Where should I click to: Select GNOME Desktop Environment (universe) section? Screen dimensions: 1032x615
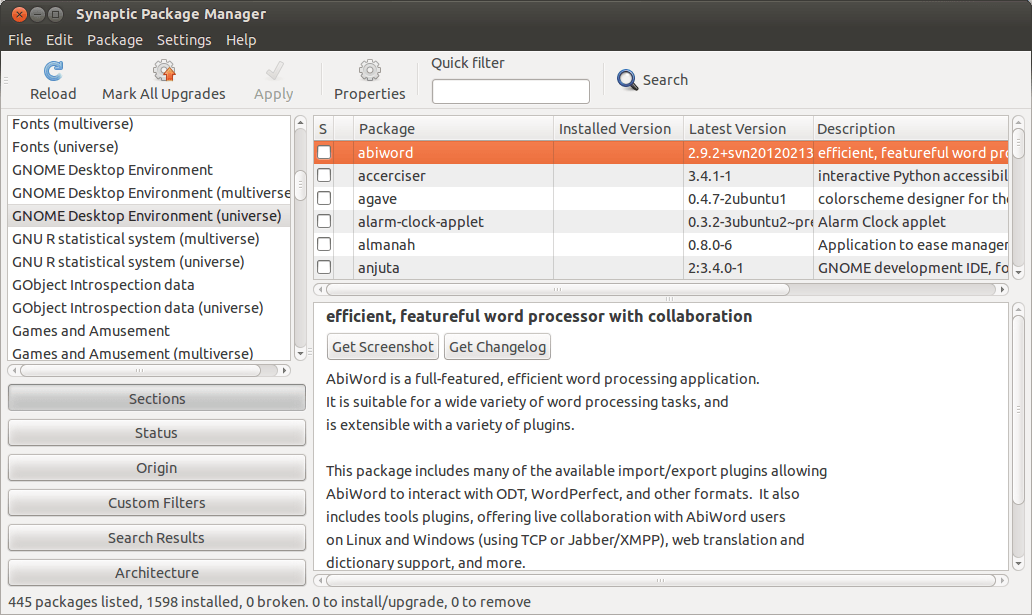(x=149, y=216)
